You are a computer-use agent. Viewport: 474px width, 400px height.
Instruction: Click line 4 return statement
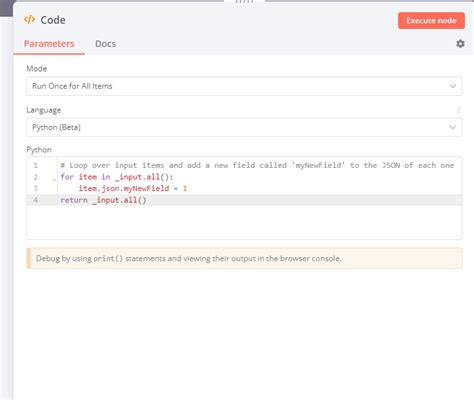click(x=103, y=200)
